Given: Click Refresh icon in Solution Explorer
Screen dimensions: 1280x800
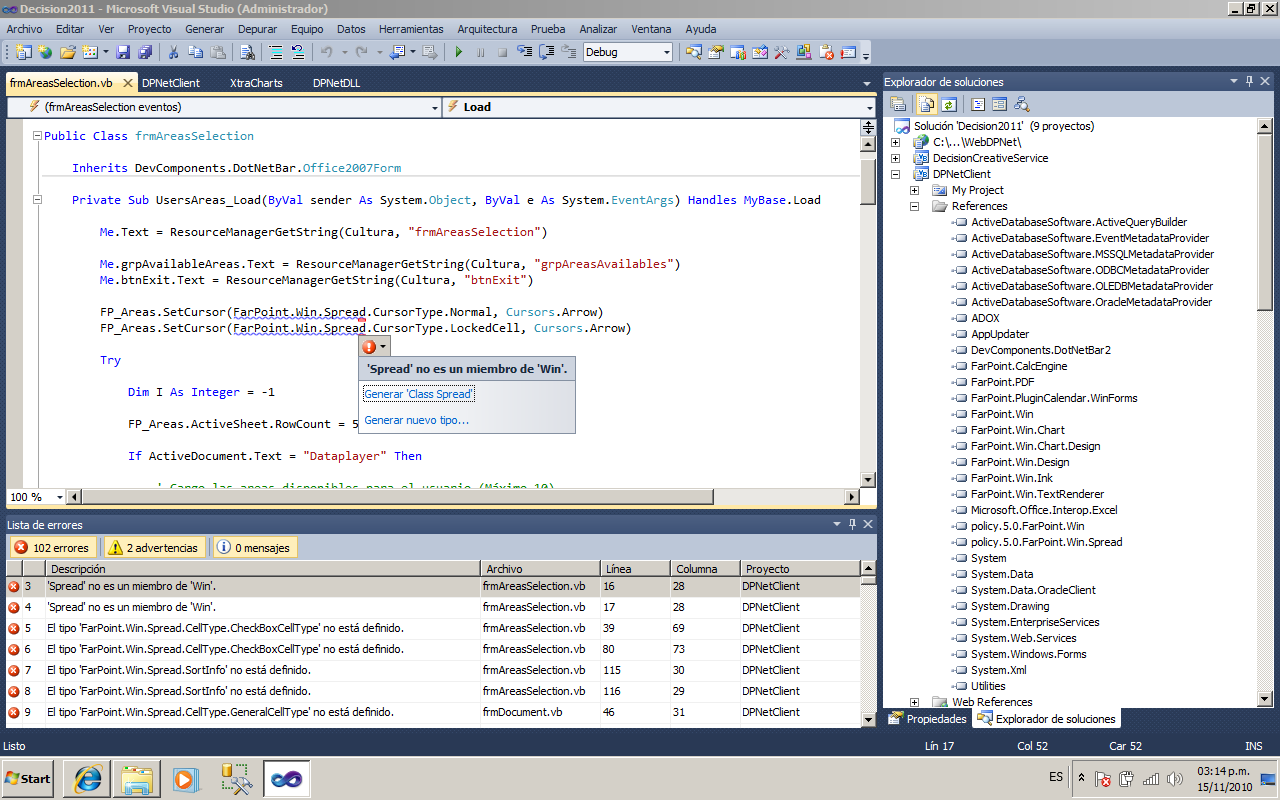Looking at the screenshot, I should pyautogui.click(x=948, y=104).
